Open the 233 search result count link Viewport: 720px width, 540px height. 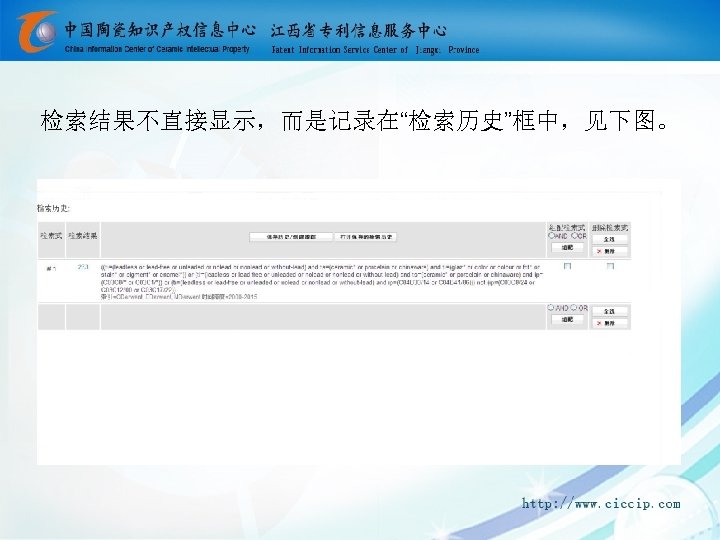pyautogui.click(x=83, y=267)
